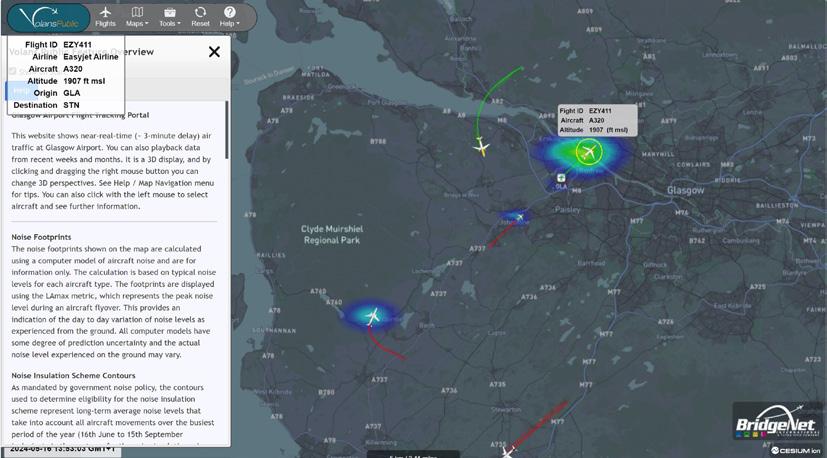Open the Help dropdown menu
Screen dimensions: 827x458
click(229, 17)
